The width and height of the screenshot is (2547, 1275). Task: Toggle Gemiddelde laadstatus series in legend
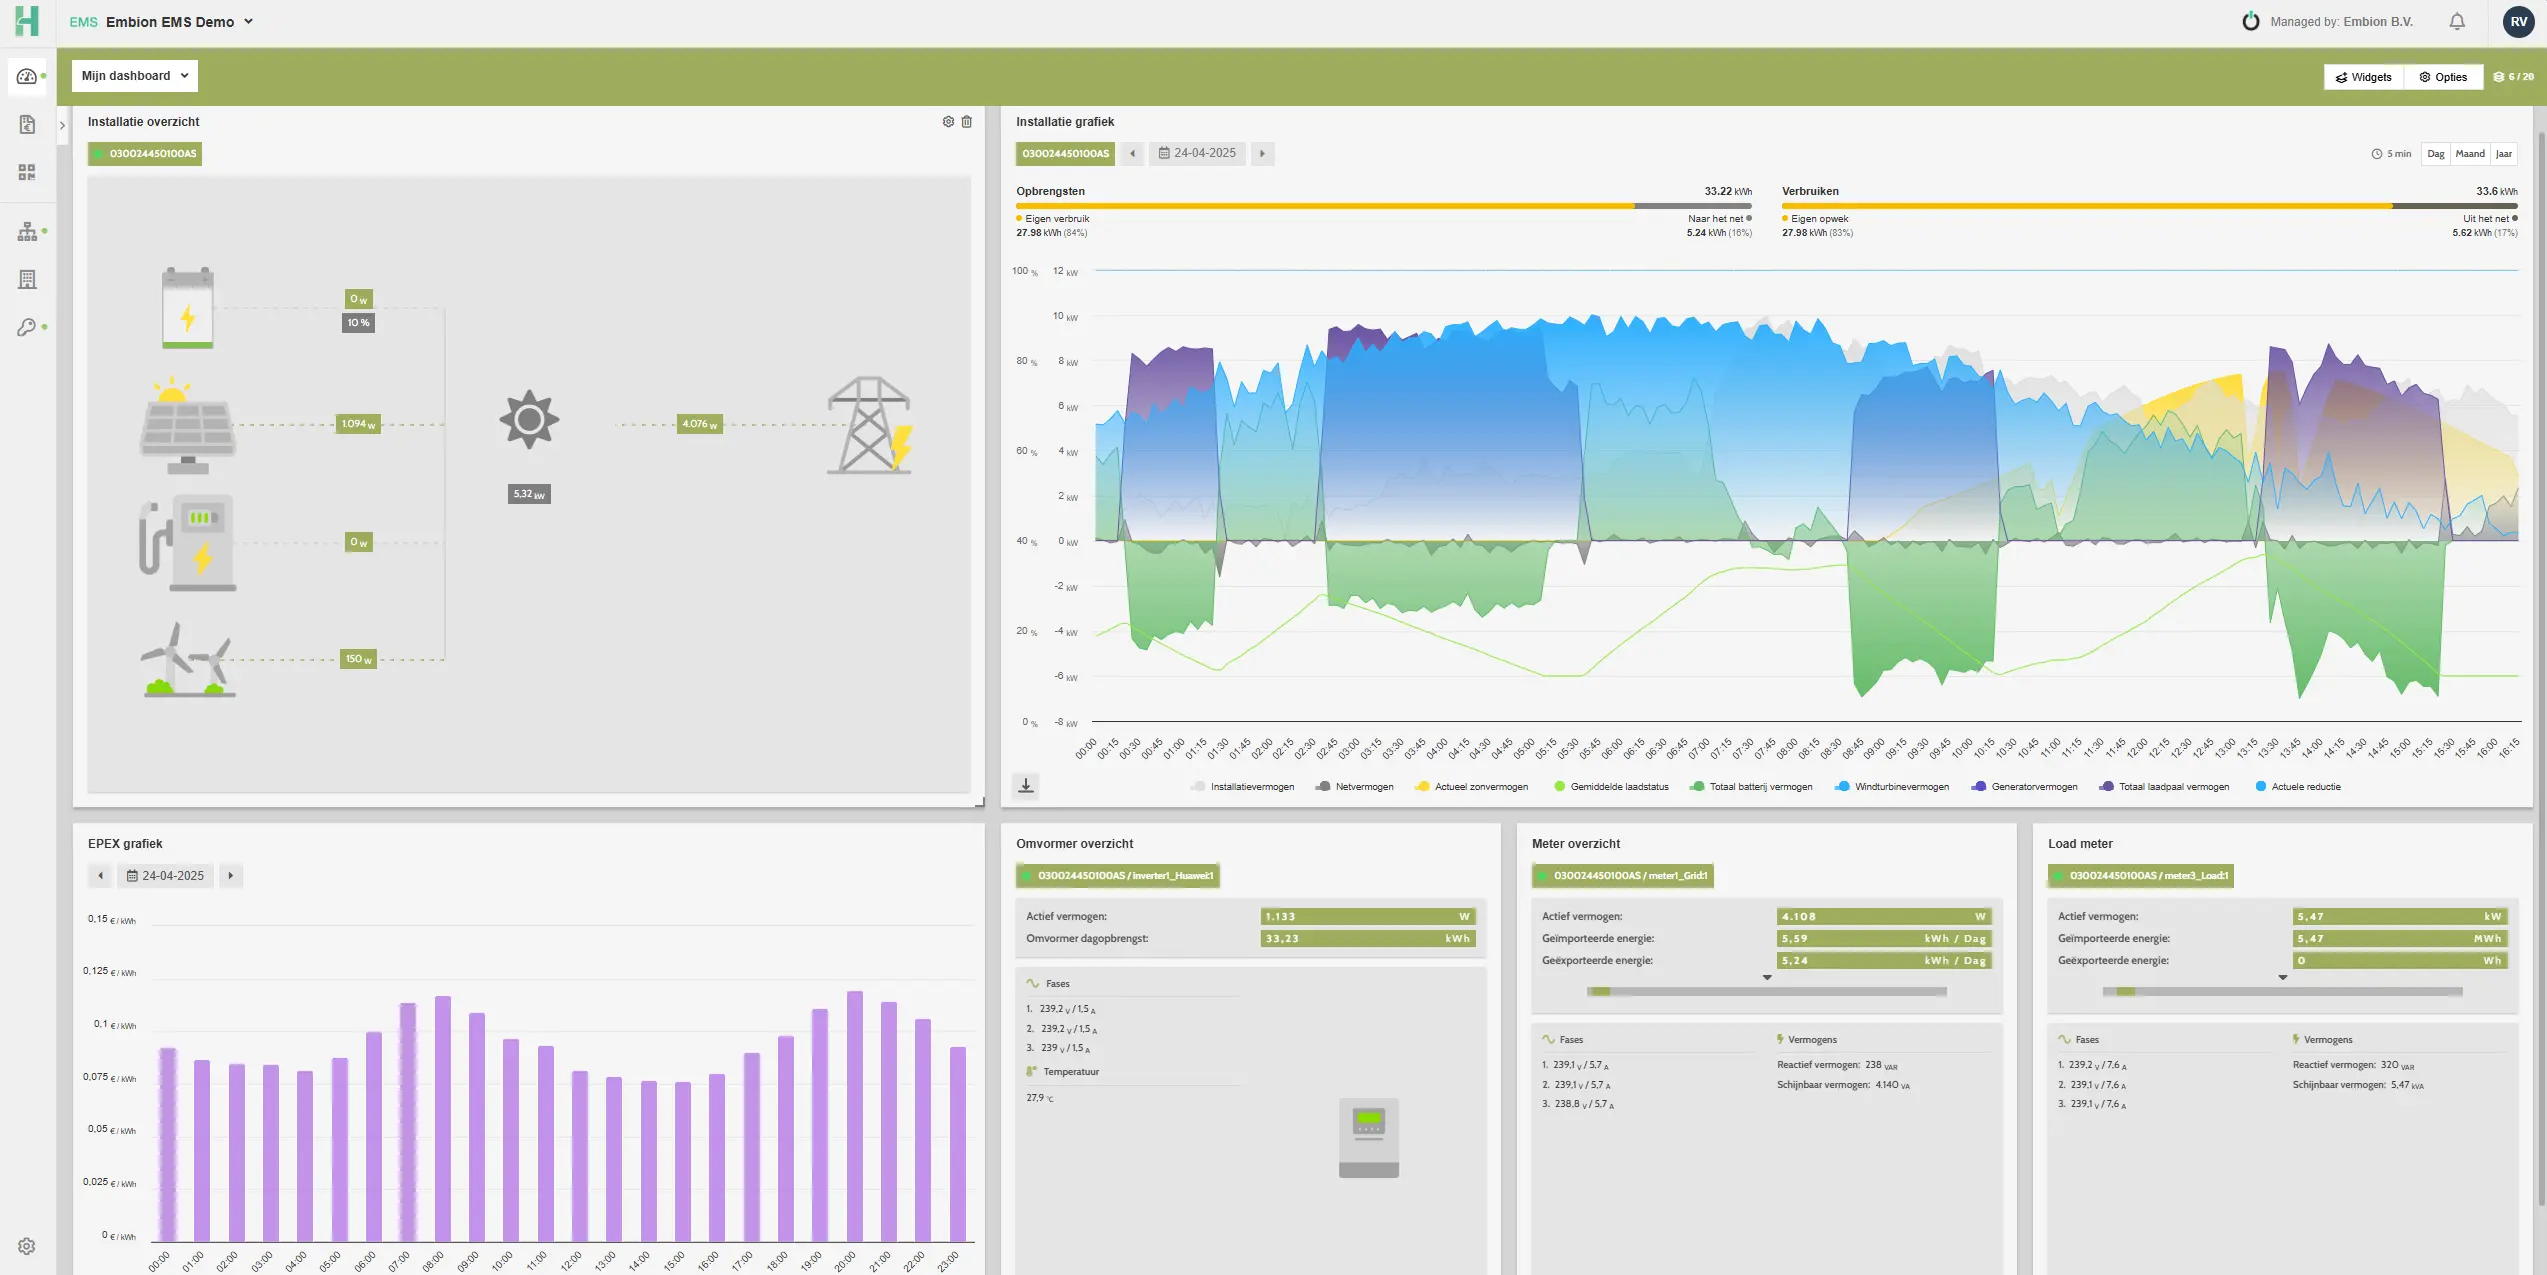[x=1611, y=787]
